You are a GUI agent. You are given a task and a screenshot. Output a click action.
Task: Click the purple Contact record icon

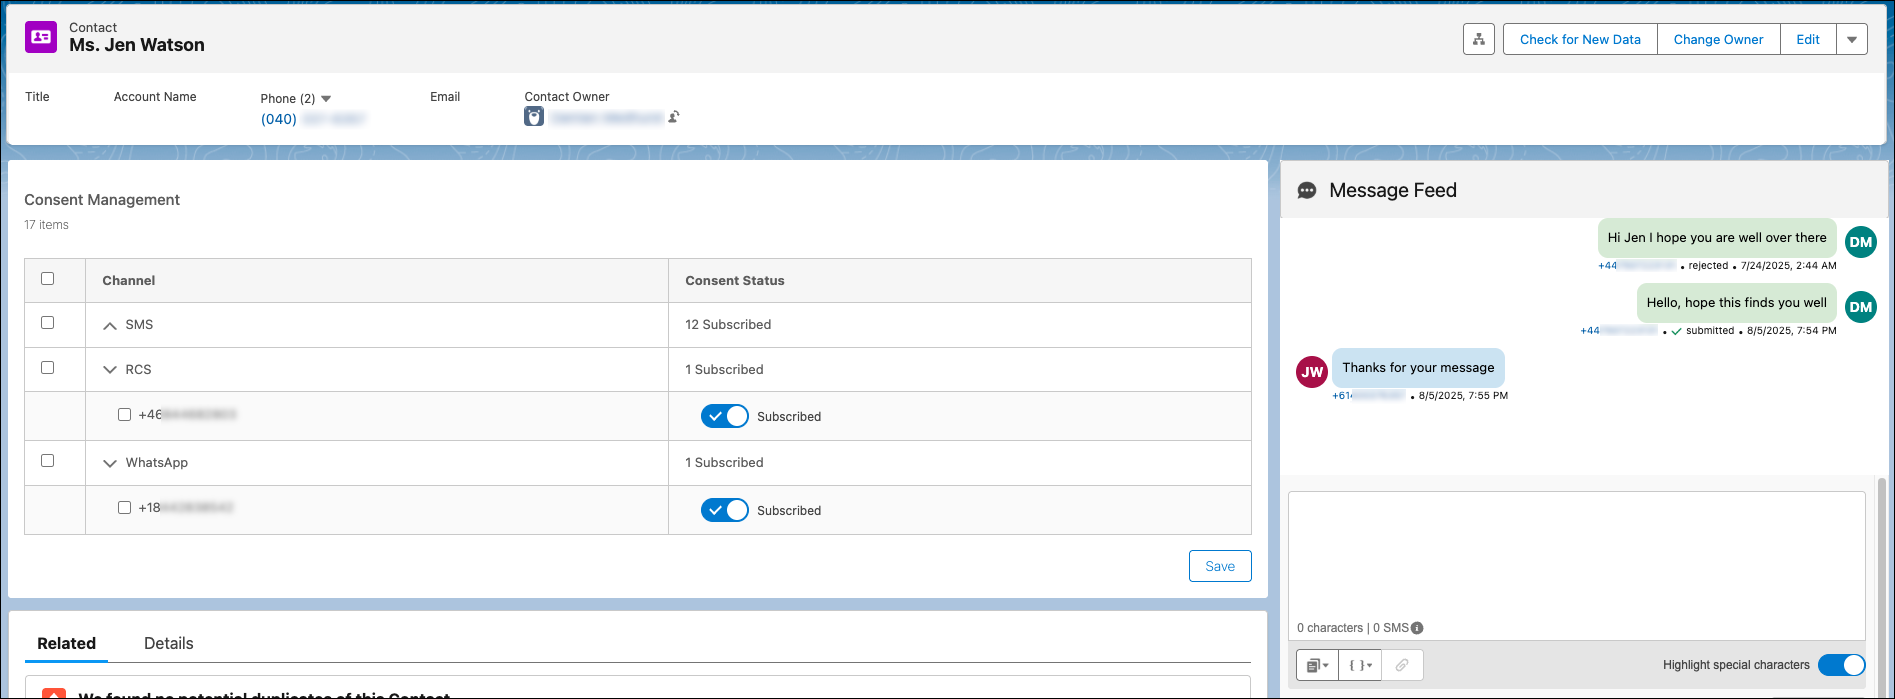click(41, 37)
